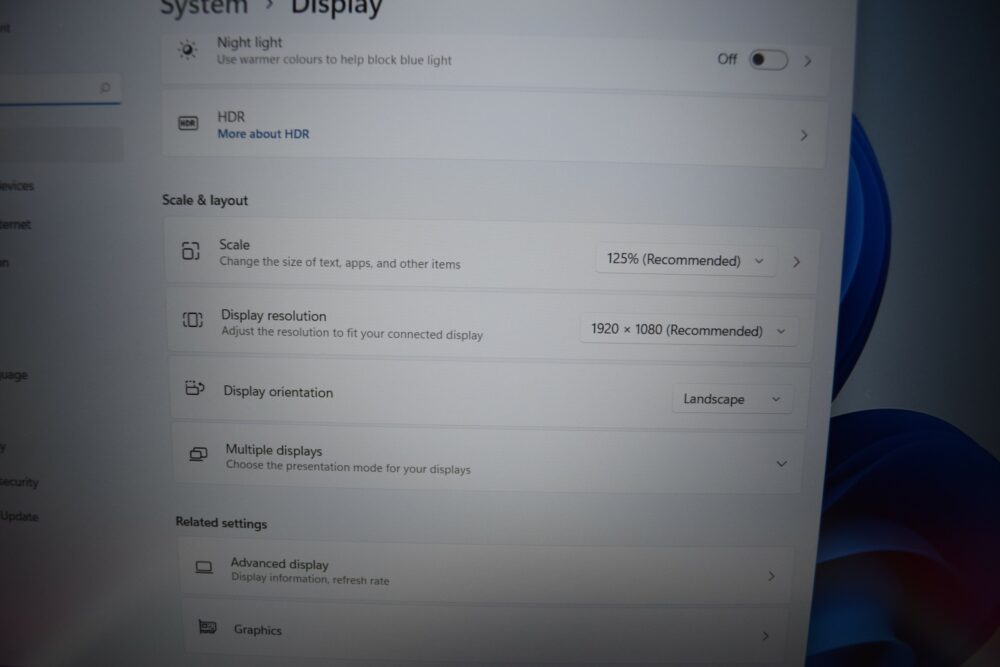Click the "Related settings" section heading
Viewport: 1000px width, 667px height.
point(221,523)
